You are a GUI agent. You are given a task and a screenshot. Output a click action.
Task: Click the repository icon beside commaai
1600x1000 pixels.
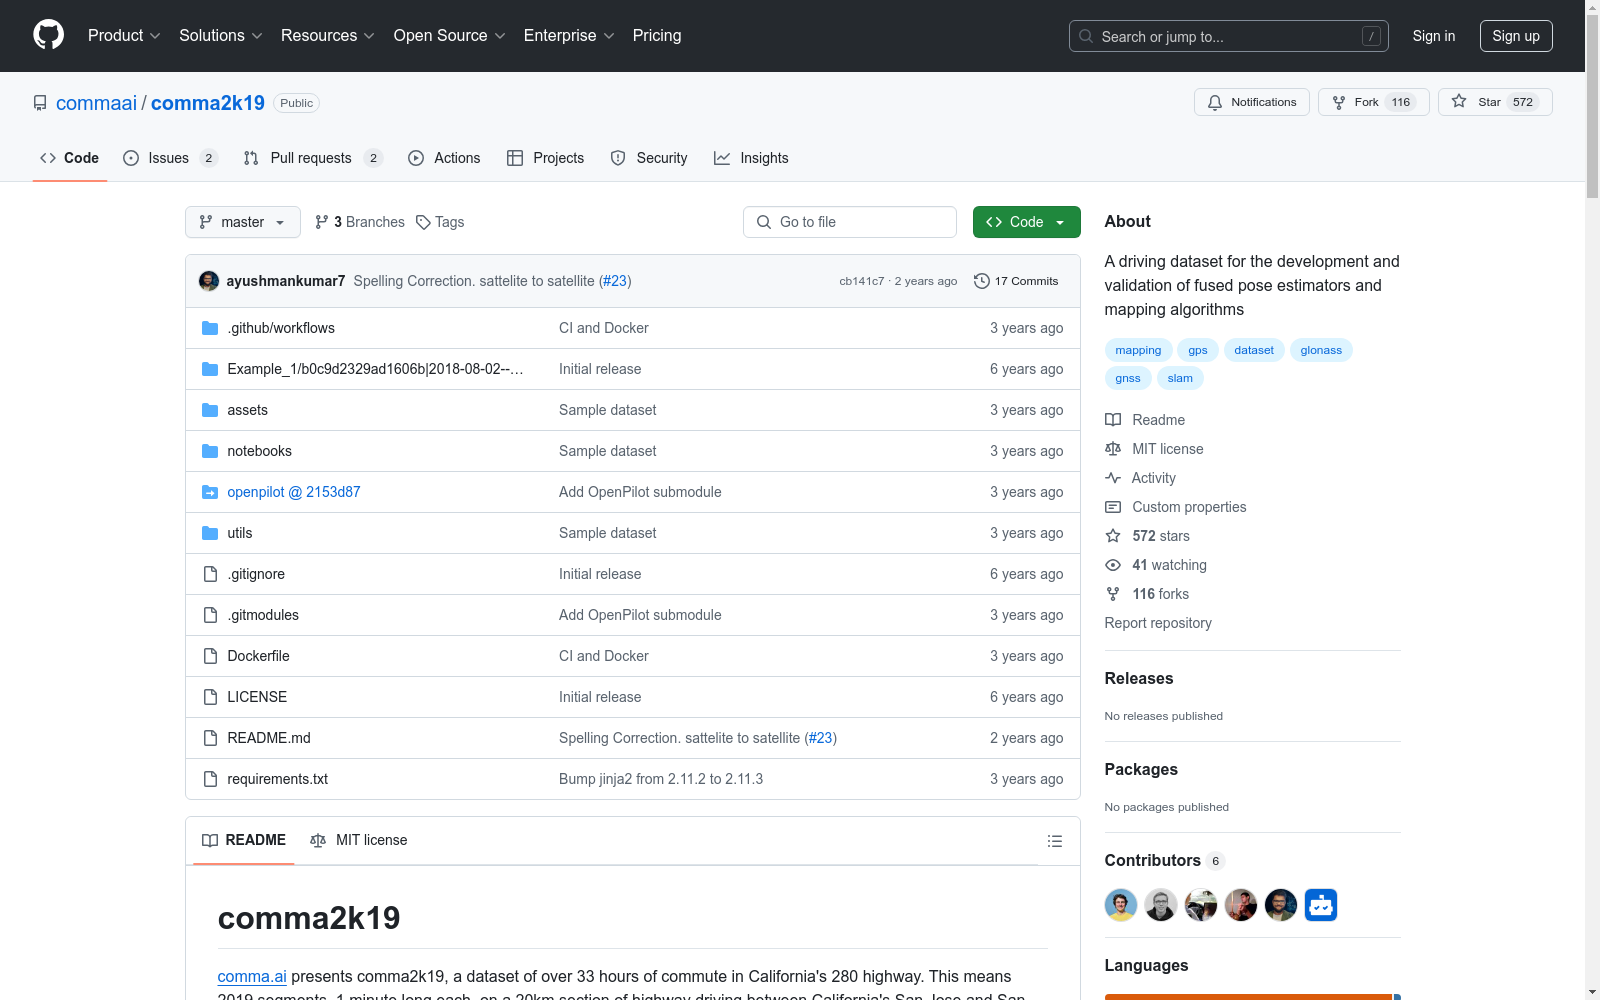pos(40,103)
